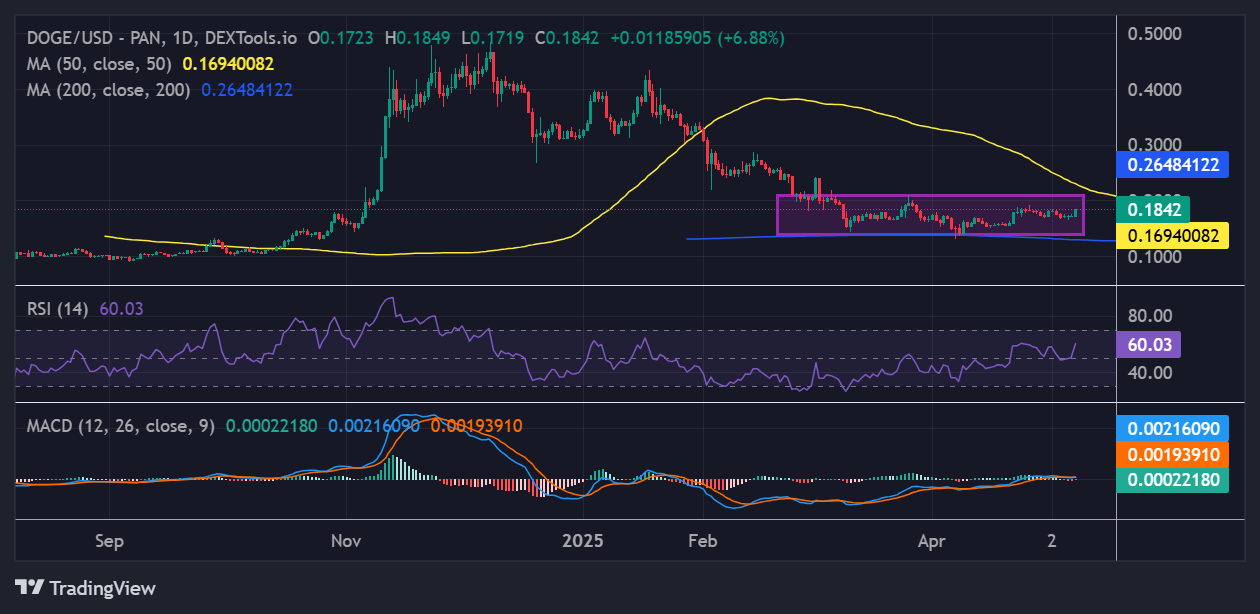Screen dimensions: 1260x614
Task: Click the signal value 0.00193910 in legend
Action: tap(476, 426)
